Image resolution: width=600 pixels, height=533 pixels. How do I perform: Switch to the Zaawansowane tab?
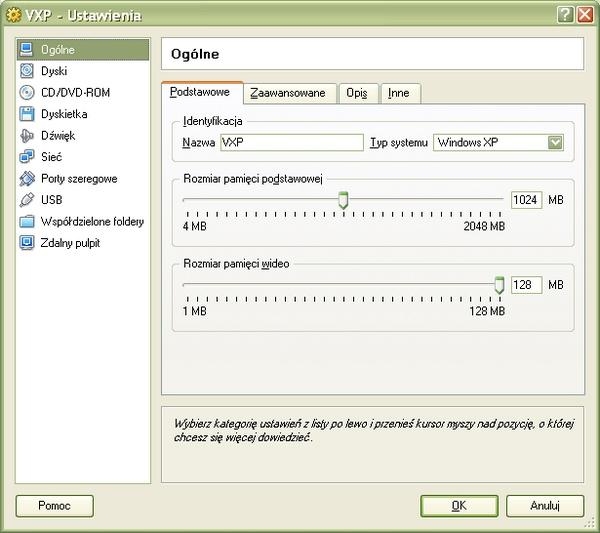click(x=290, y=93)
